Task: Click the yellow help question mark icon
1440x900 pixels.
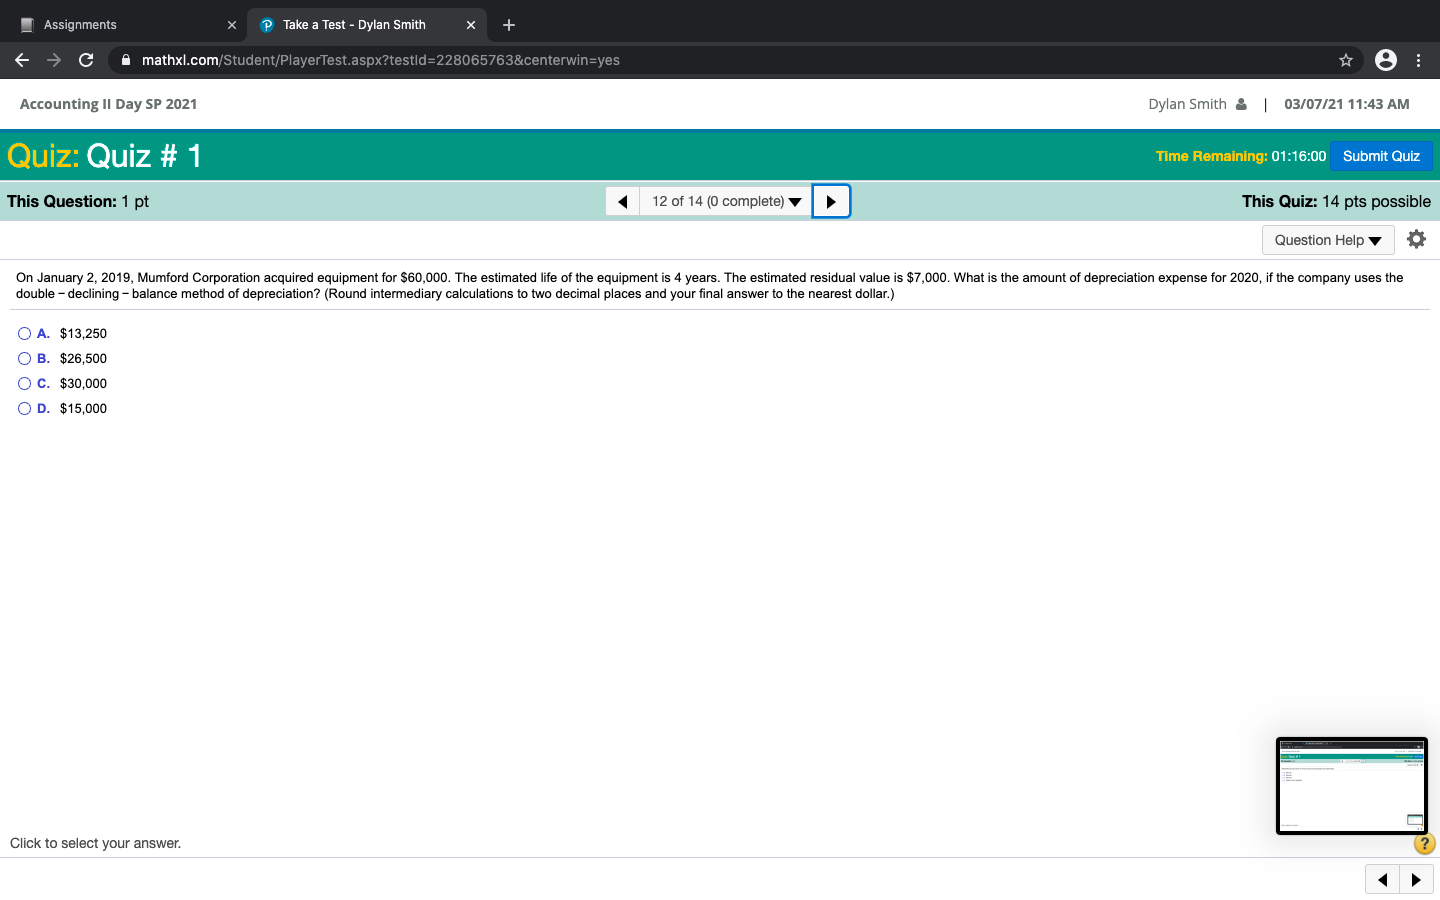Action: point(1424,844)
